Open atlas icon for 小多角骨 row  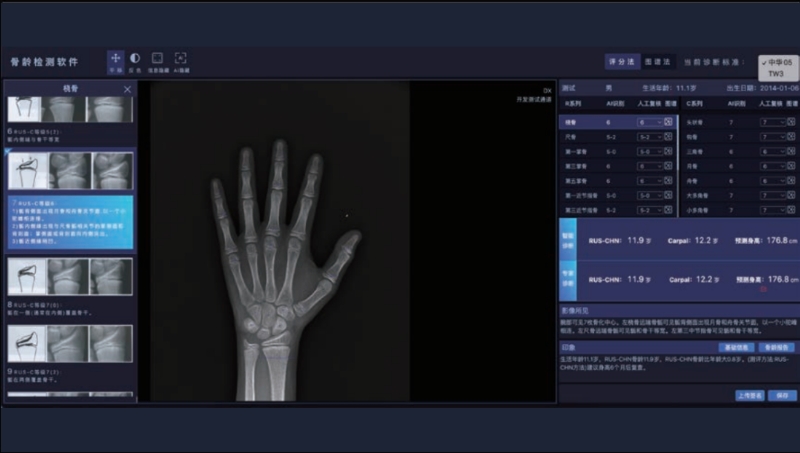[791, 210]
